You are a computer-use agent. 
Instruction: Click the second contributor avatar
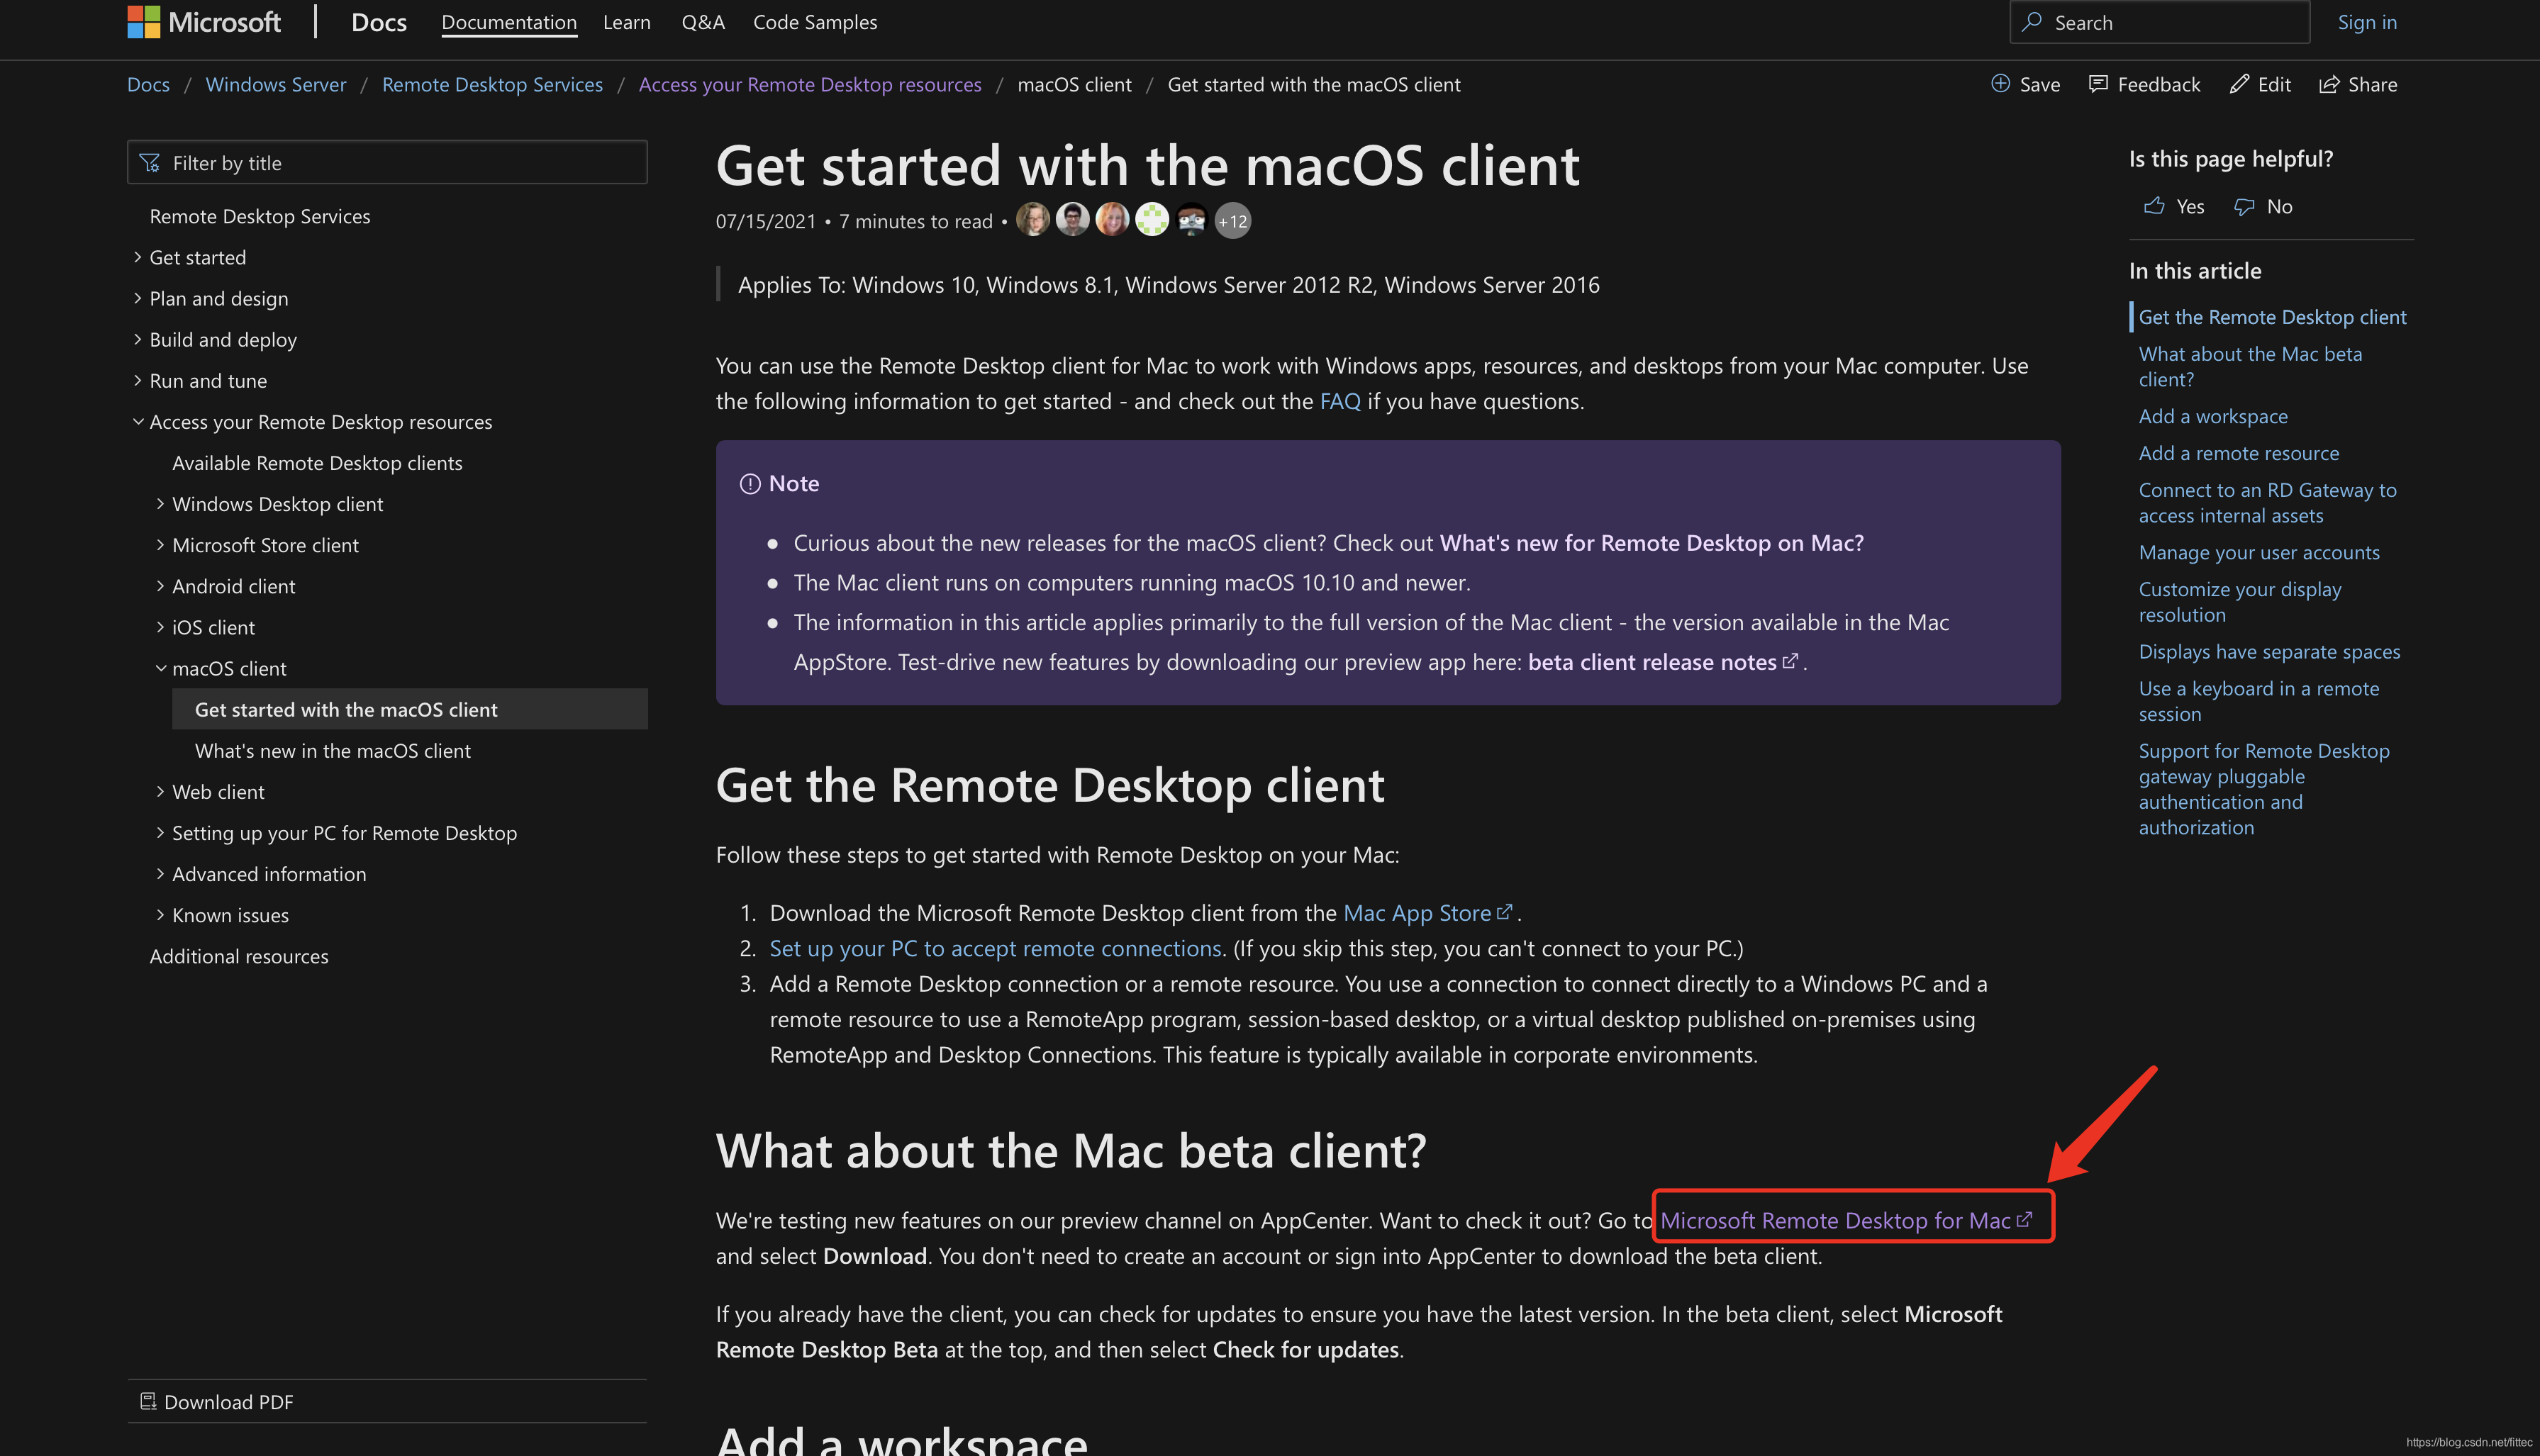click(x=1073, y=219)
